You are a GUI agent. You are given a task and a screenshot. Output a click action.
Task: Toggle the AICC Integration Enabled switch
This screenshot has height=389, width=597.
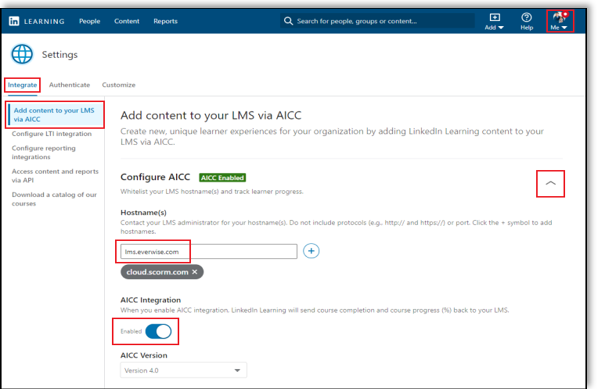click(x=158, y=332)
